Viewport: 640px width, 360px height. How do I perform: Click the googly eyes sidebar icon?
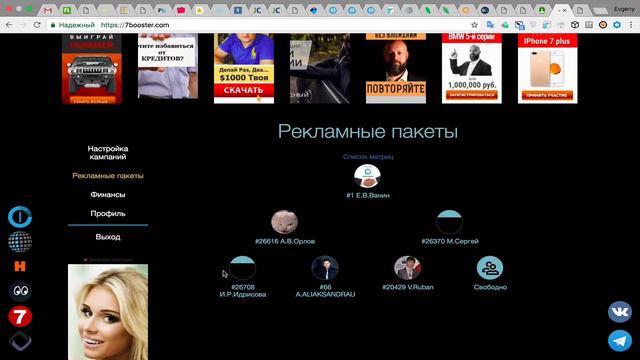[x=20, y=291]
